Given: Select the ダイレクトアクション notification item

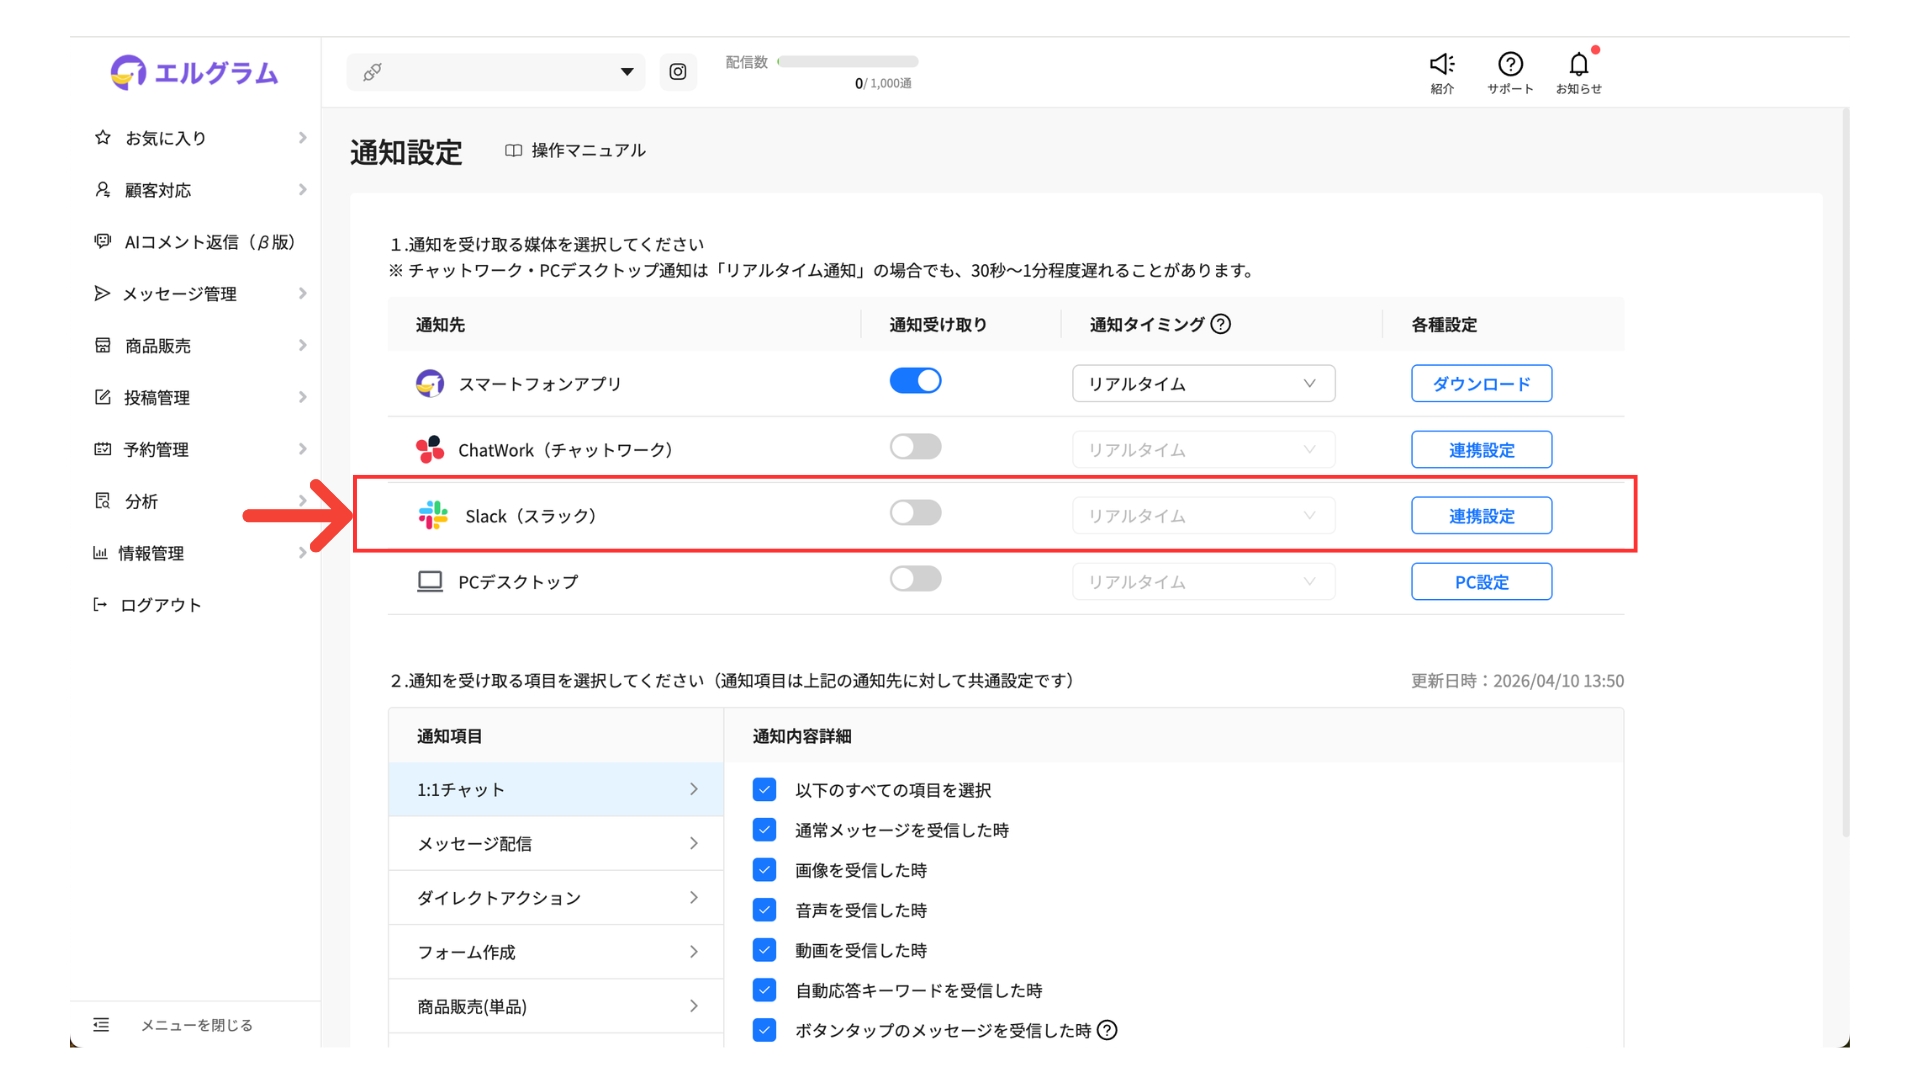Looking at the screenshot, I should 556,897.
